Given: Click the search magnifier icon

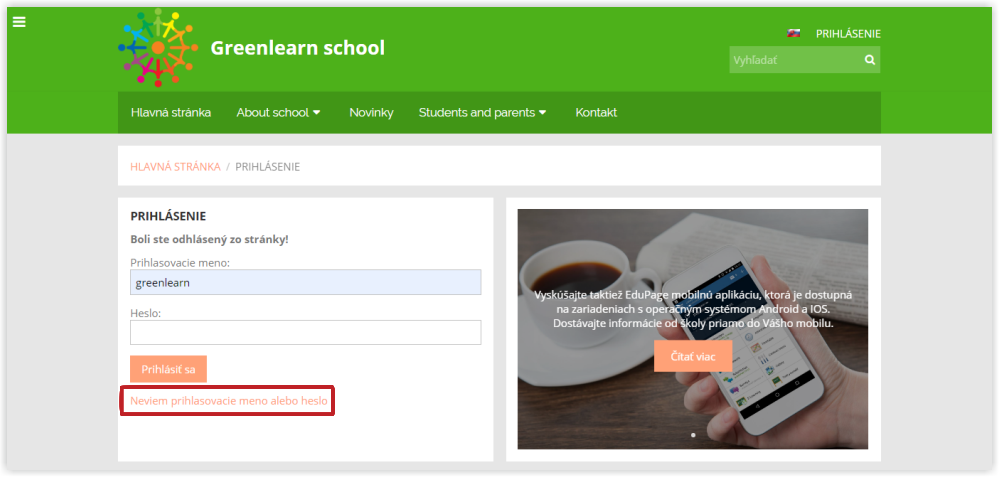Looking at the screenshot, I should pyautogui.click(x=870, y=60).
